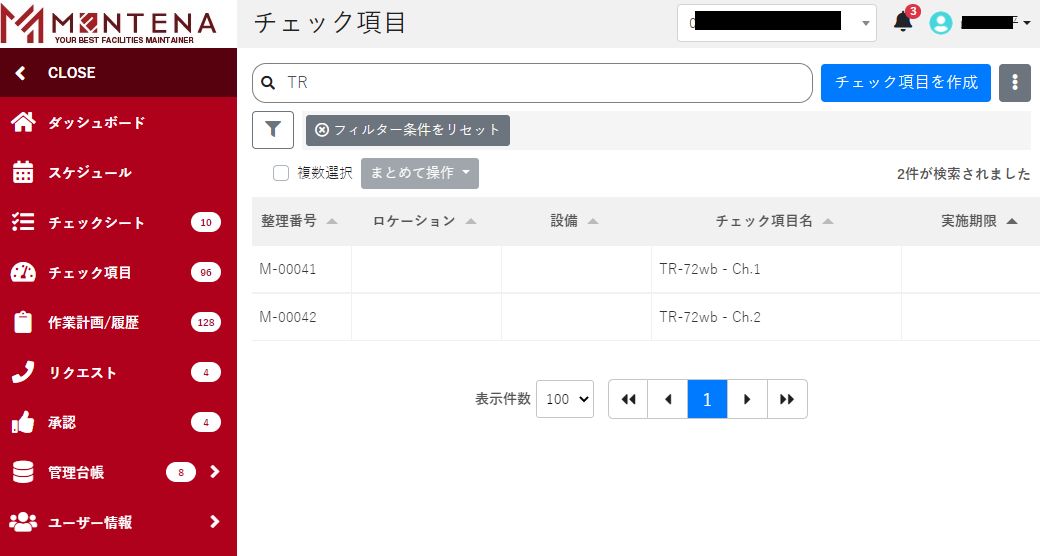This screenshot has height=556, width=1040.
Task: Jump to the last page using double arrow
Action: pyautogui.click(x=787, y=399)
